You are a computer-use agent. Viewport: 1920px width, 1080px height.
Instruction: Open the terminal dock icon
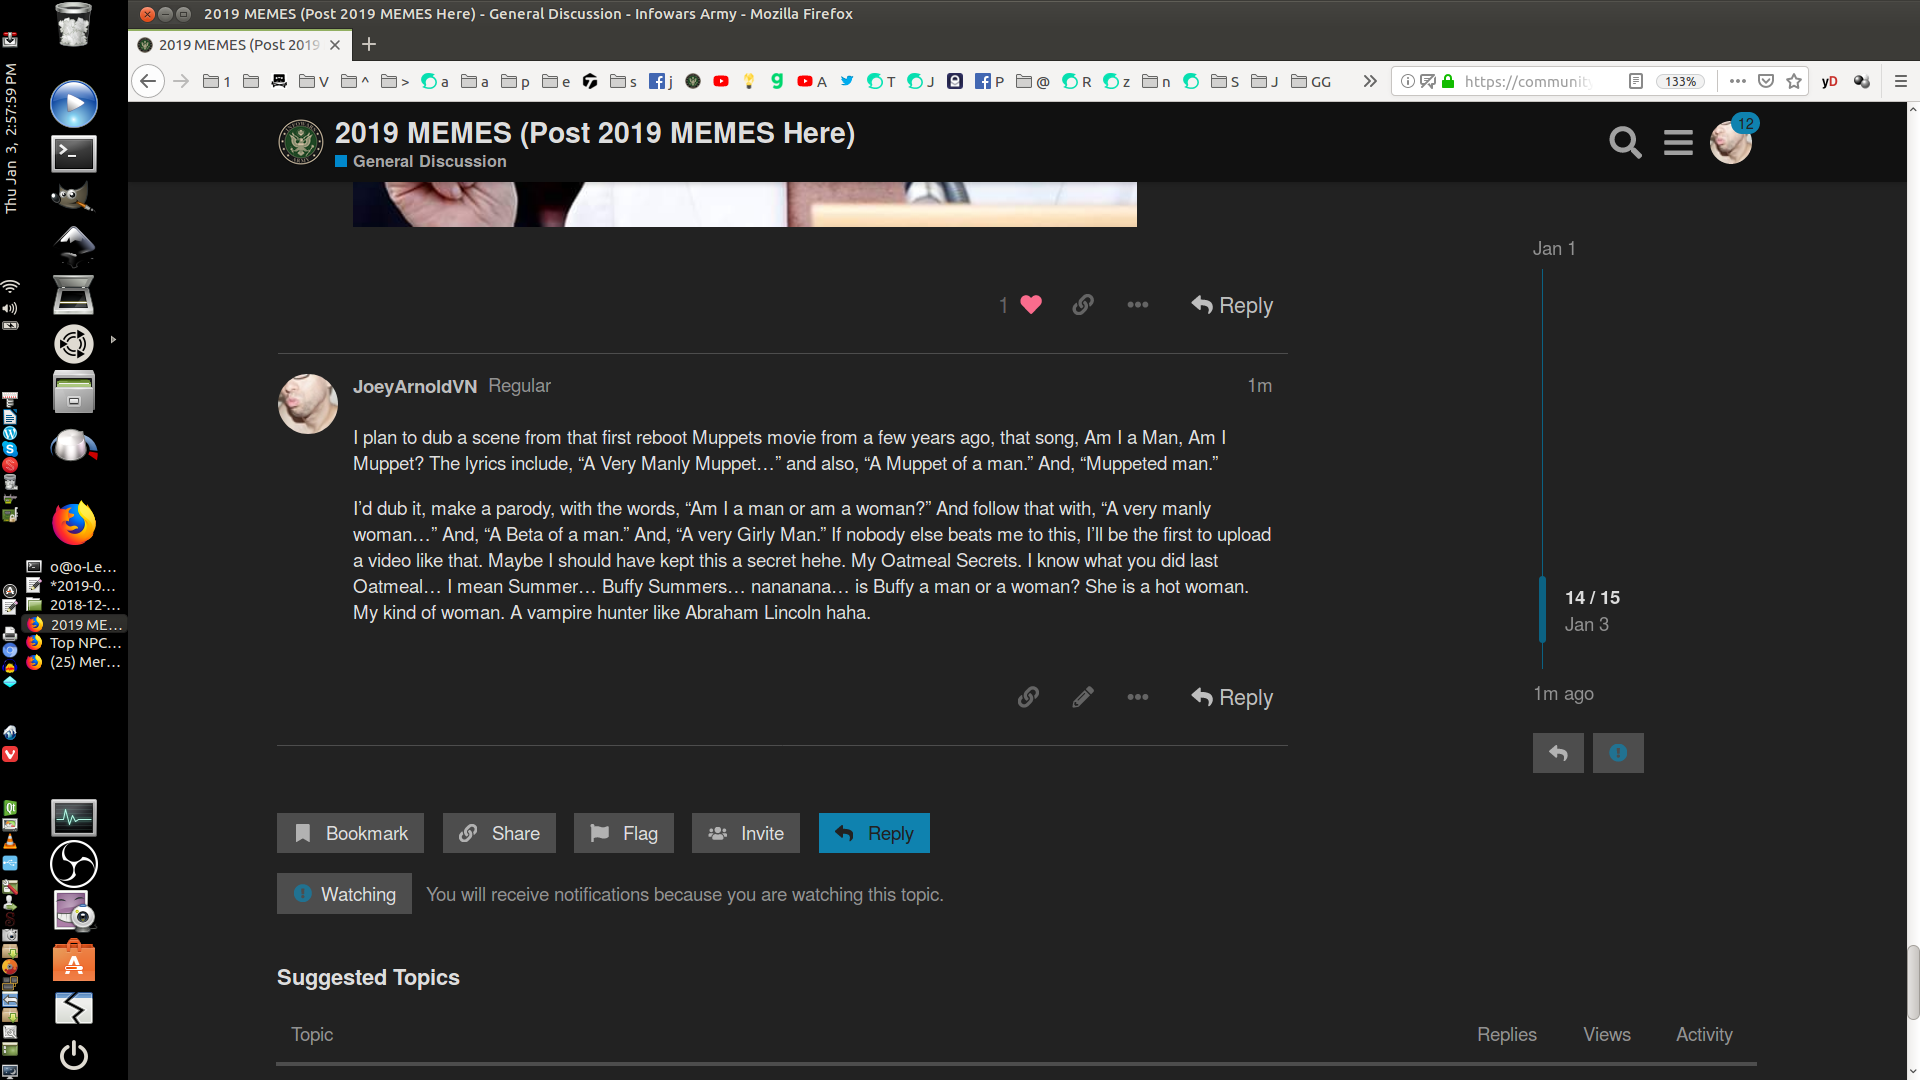[x=74, y=153]
